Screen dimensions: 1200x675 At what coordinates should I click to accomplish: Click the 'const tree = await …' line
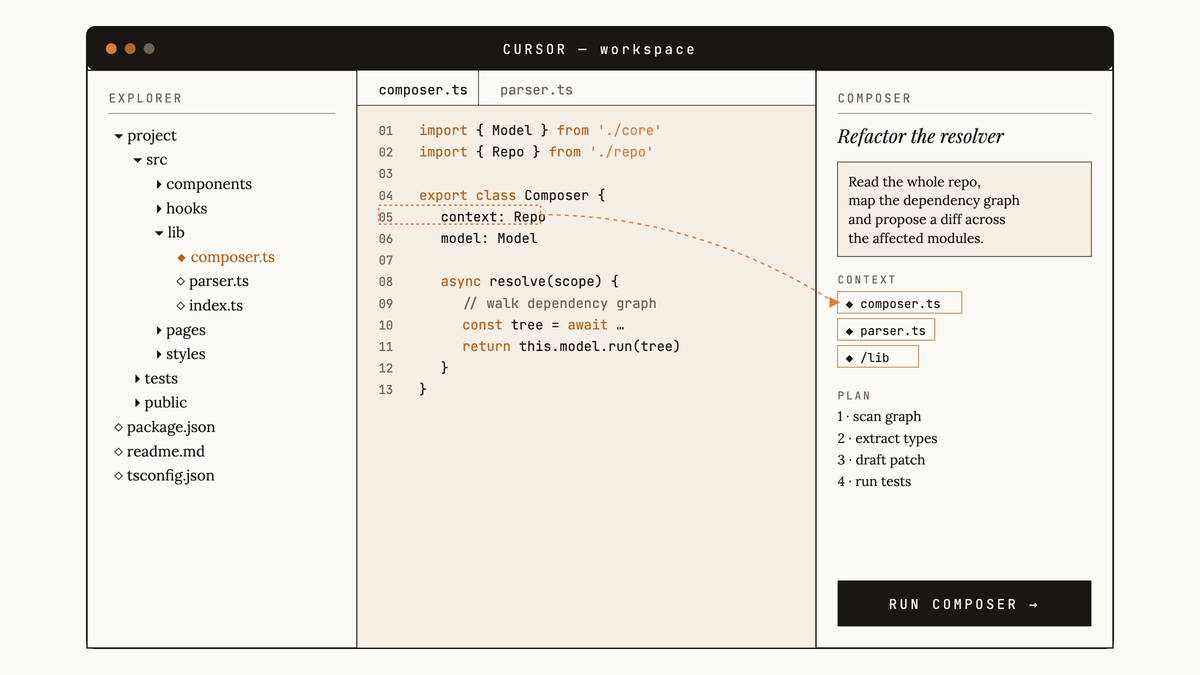pyautogui.click(x=543, y=325)
